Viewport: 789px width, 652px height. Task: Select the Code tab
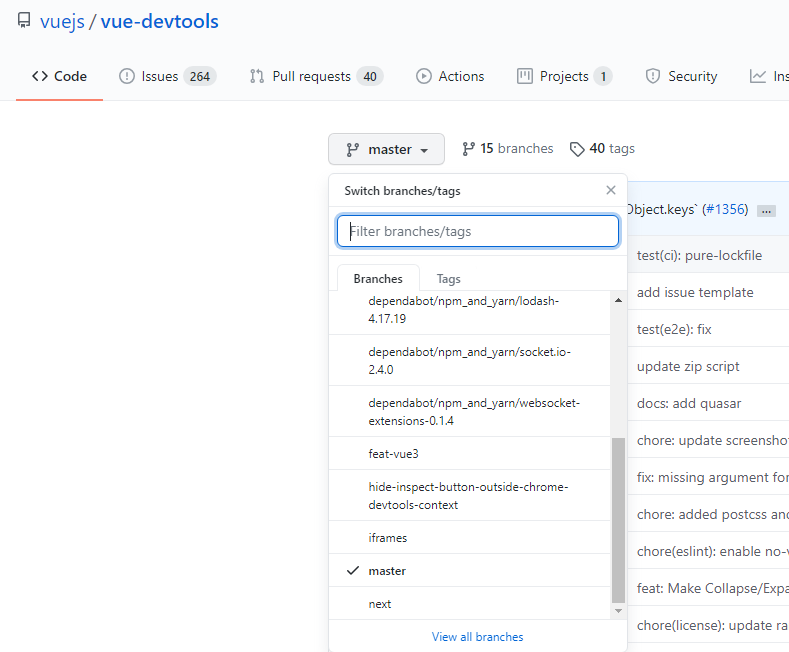[x=59, y=76]
